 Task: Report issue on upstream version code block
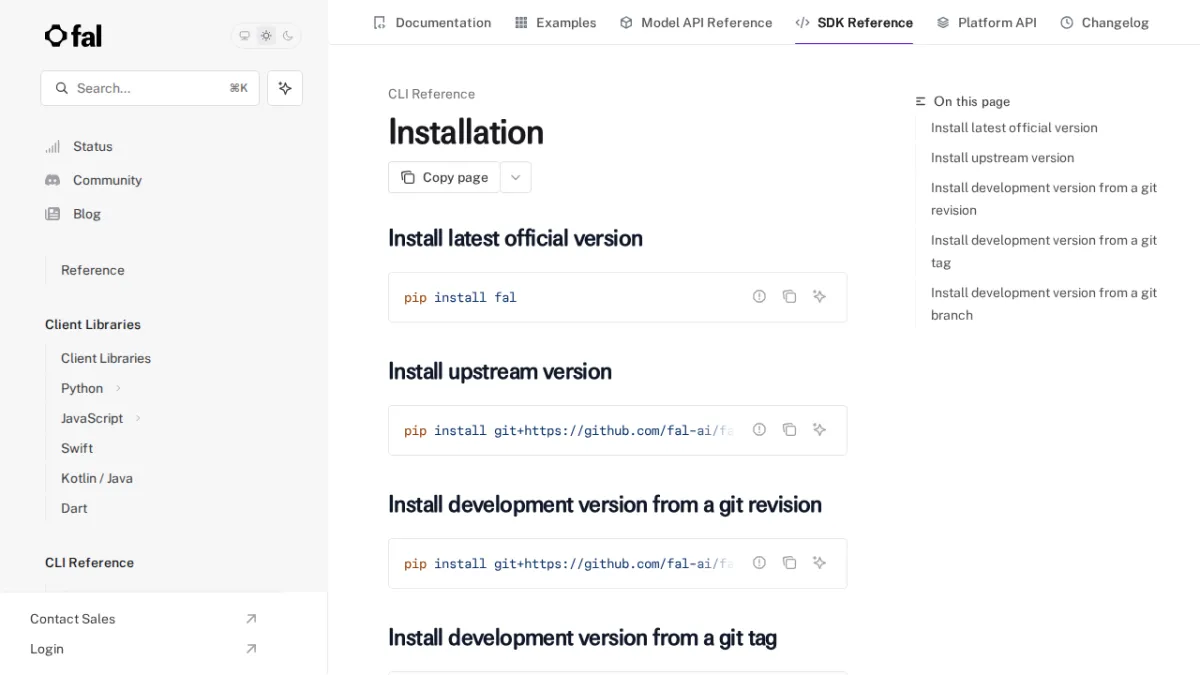coord(759,430)
